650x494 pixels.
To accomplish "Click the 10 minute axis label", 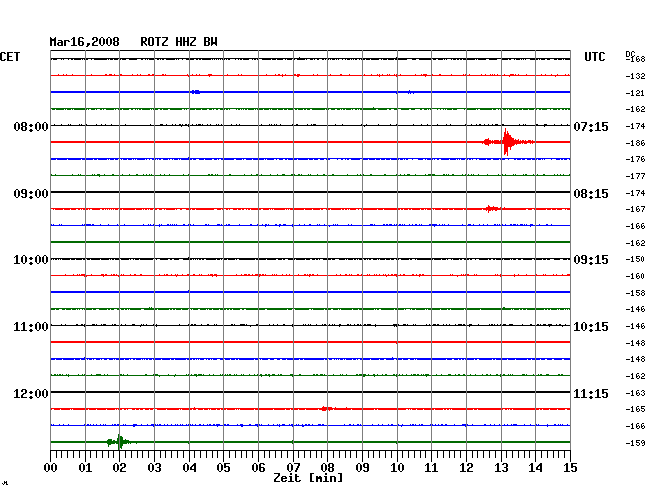I will click(397, 468).
